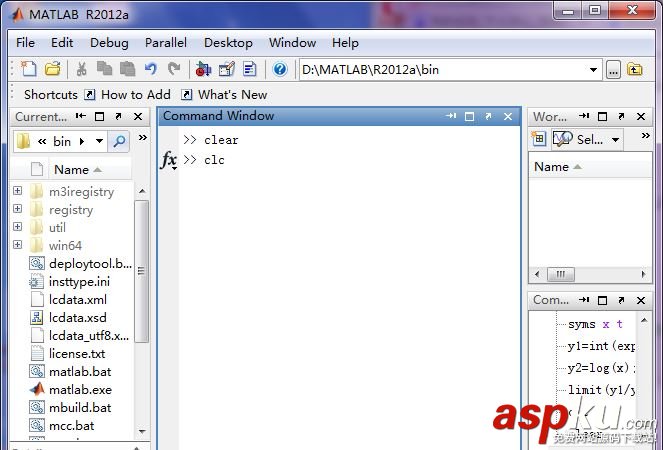Image resolution: width=663 pixels, height=450 pixels.
Task: Click the fx function browser icon
Action: coord(169,161)
